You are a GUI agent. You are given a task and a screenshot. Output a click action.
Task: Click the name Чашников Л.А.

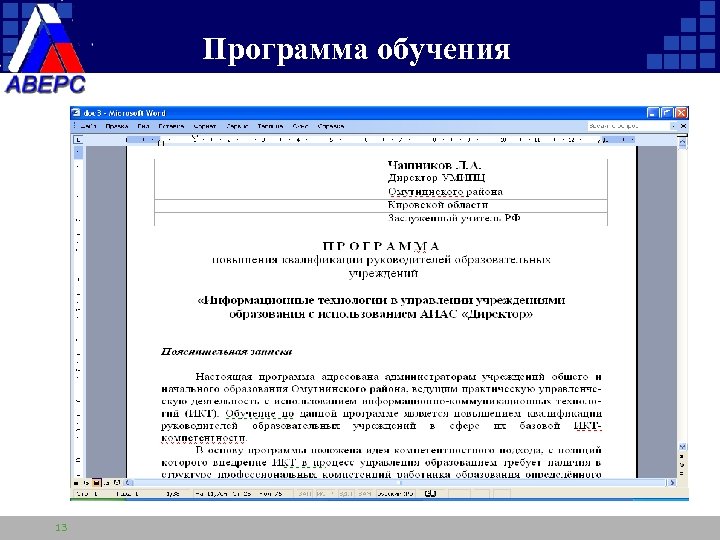click(x=434, y=165)
